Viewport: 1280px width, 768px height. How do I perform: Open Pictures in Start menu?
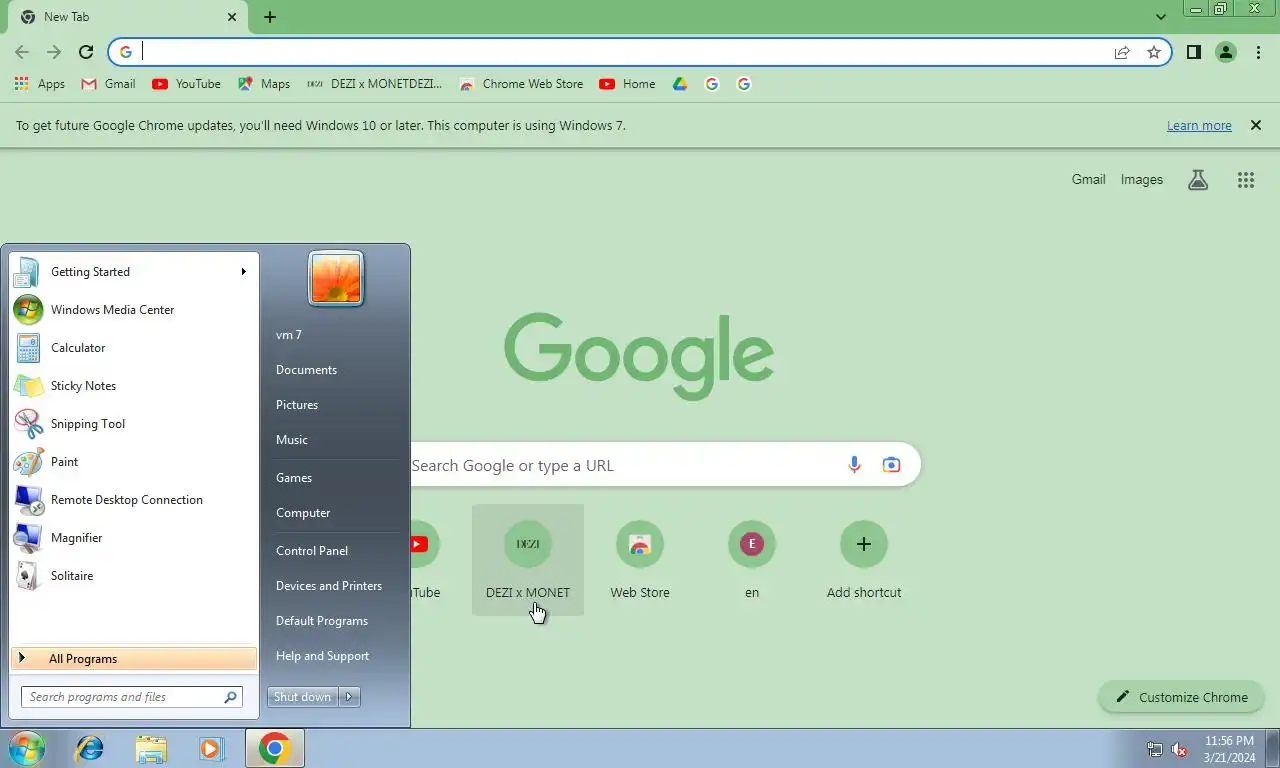coord(297,404)
